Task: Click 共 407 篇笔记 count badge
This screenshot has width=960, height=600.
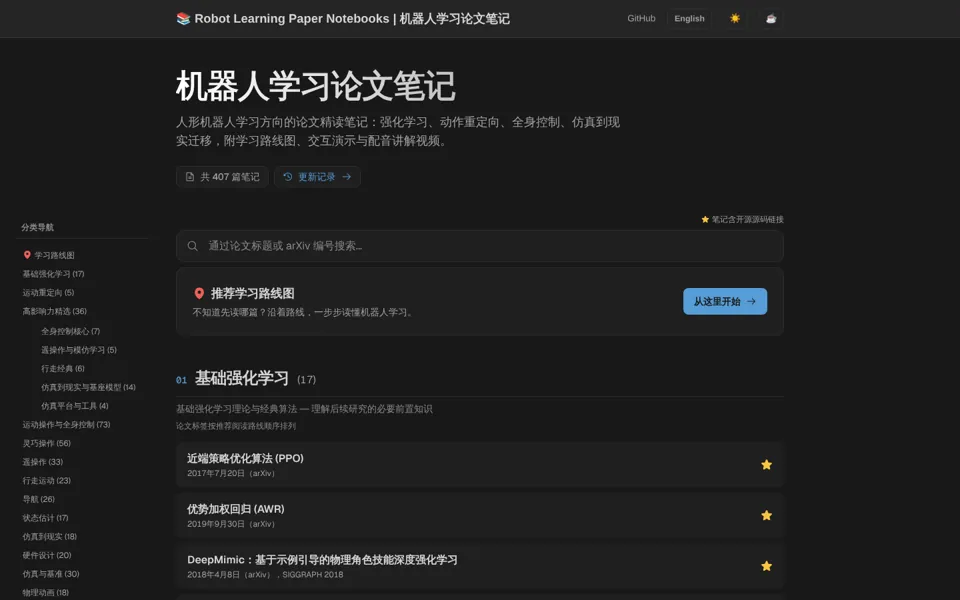Action: [222, 177]
